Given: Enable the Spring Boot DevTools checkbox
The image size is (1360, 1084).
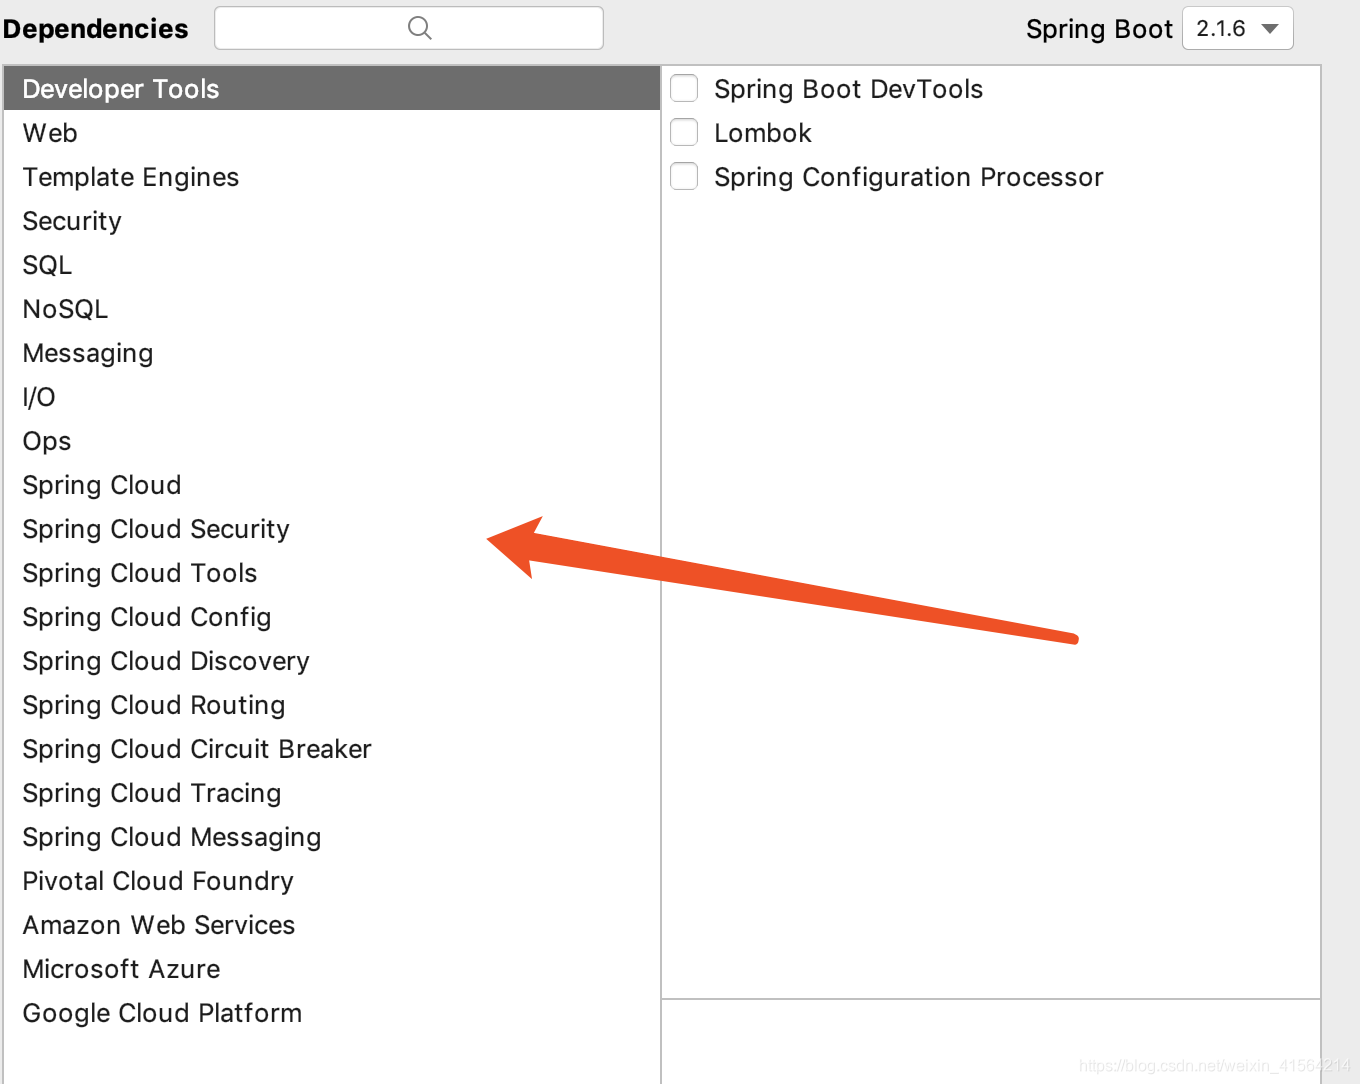Looking at the screenshot, I should click(684, 88).
